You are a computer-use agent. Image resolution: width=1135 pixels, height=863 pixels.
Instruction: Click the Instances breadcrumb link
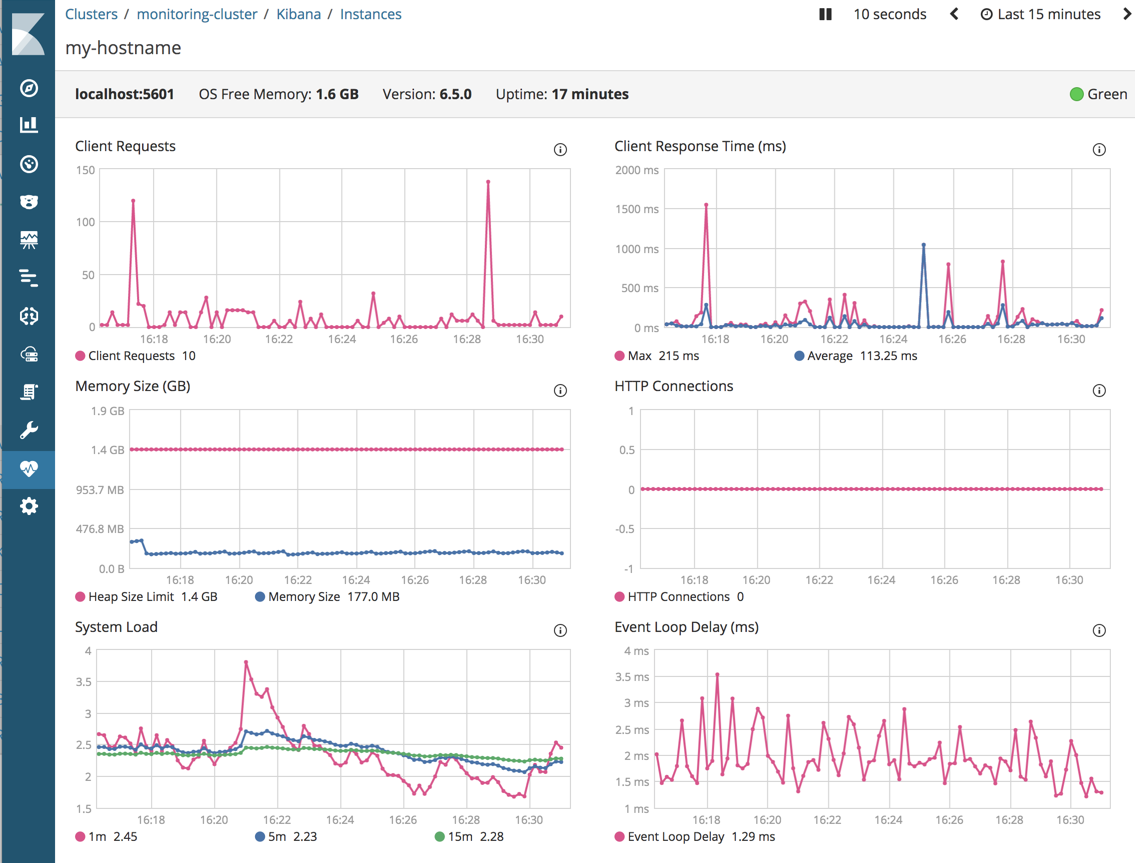[x=371, y=14]
